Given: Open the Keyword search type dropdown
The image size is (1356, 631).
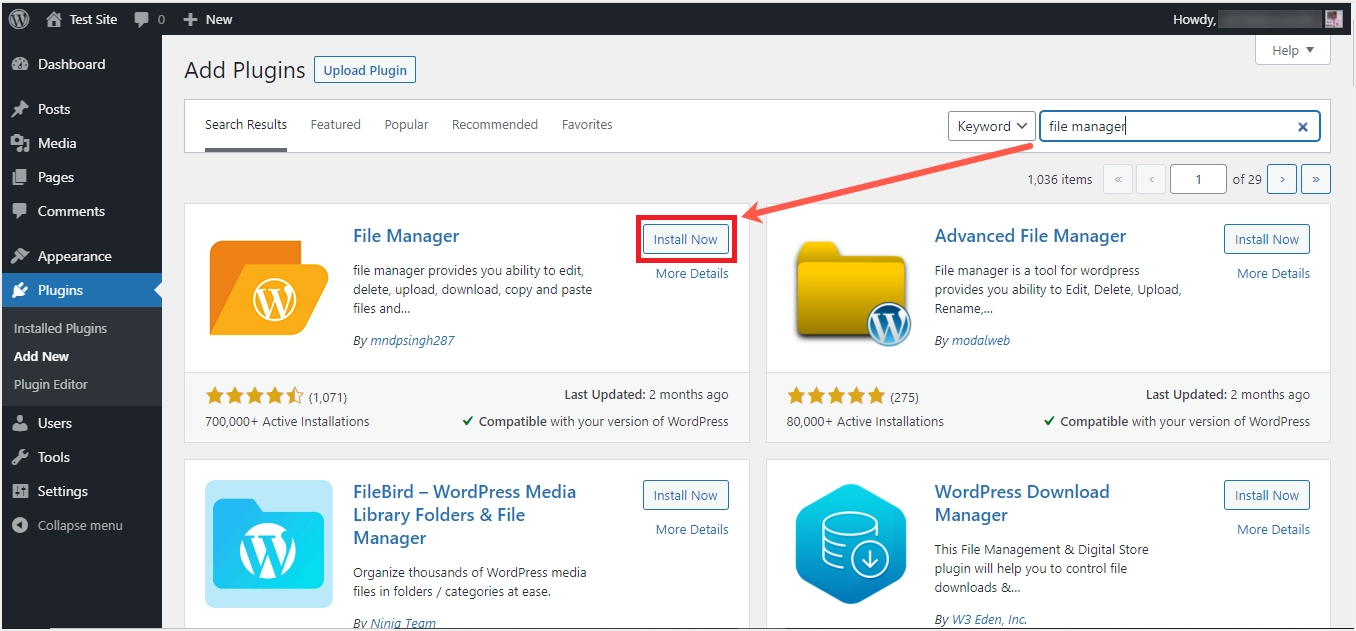Looking at the screenshot, I should (x=991, y=126).
